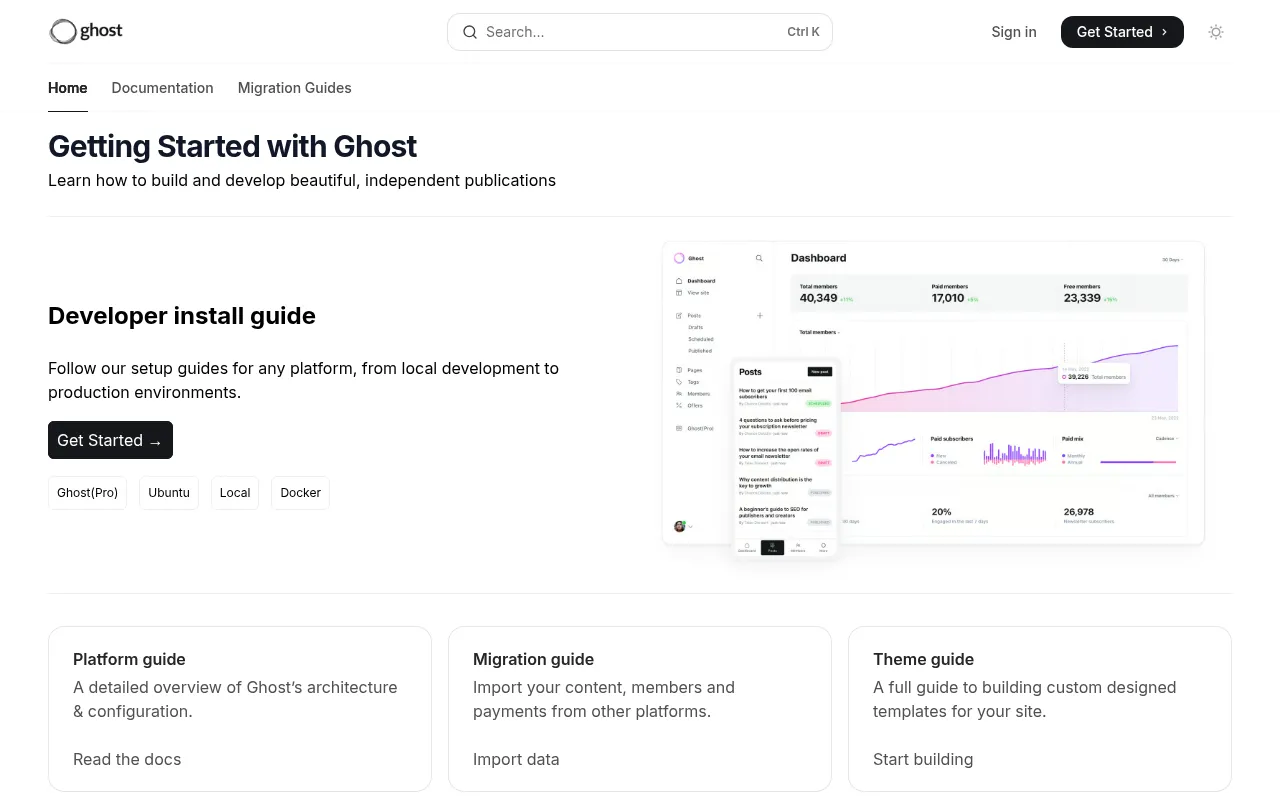Choose the Ubuntu install option
This screenshot has width=1280, height=800.
pyautogui.click(x=169, y=493)
